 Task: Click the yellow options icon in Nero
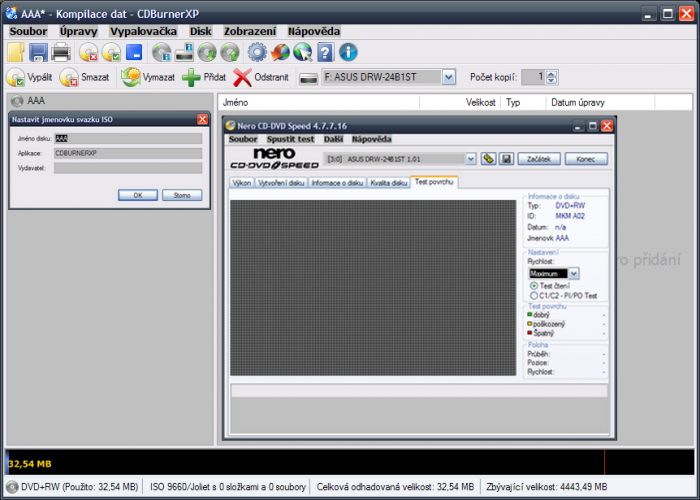coord(488,158)
